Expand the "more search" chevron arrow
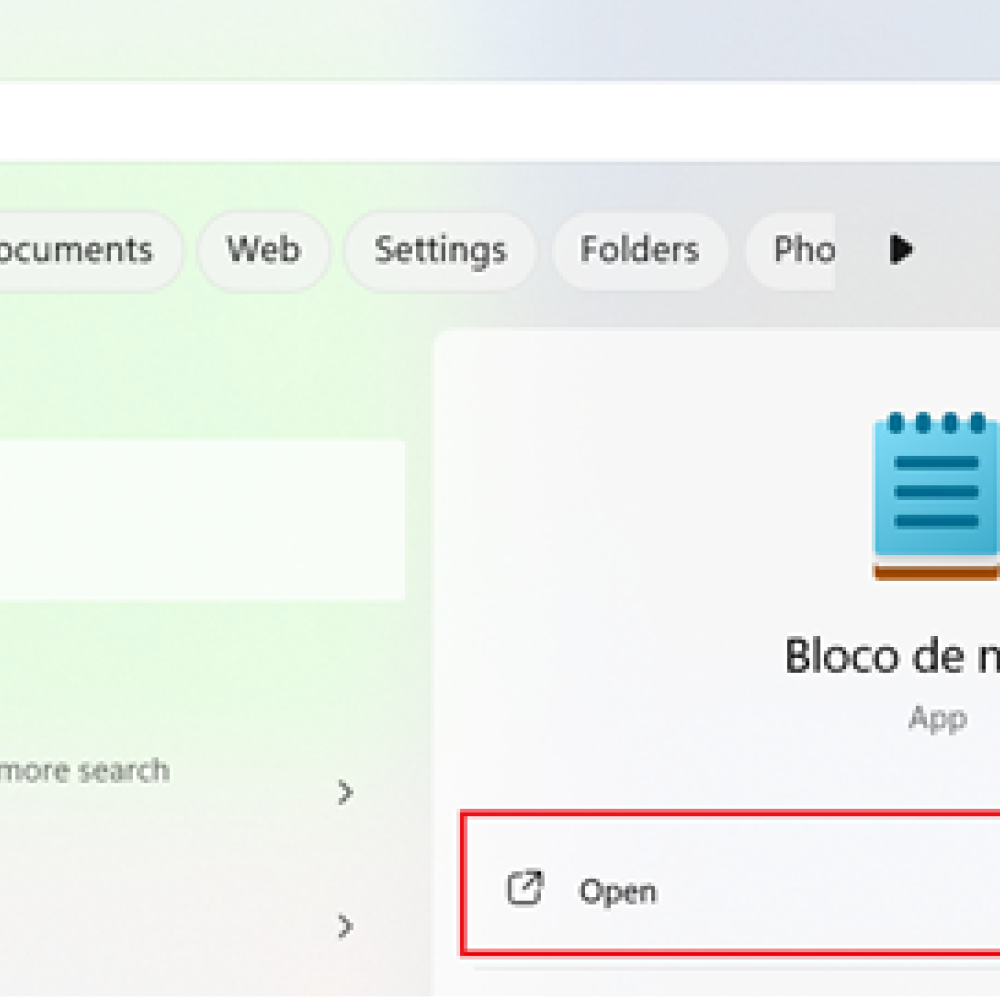This screenshot has height=1000, width=1000. [x=345, y=793]
